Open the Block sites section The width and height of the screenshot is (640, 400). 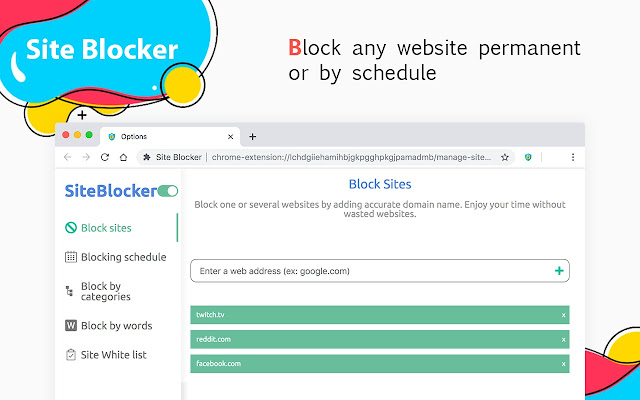coord(98,228)
